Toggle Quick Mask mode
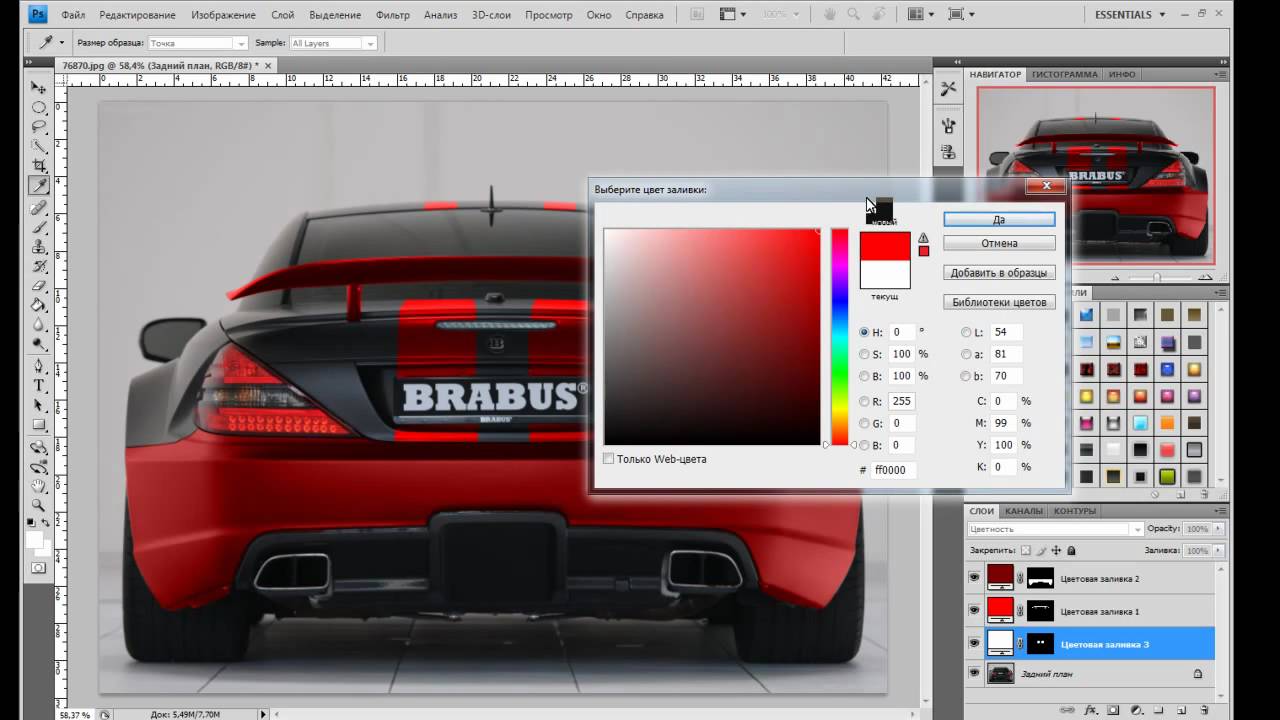Screen dimensions: 1280x720 tap(39, 567)
